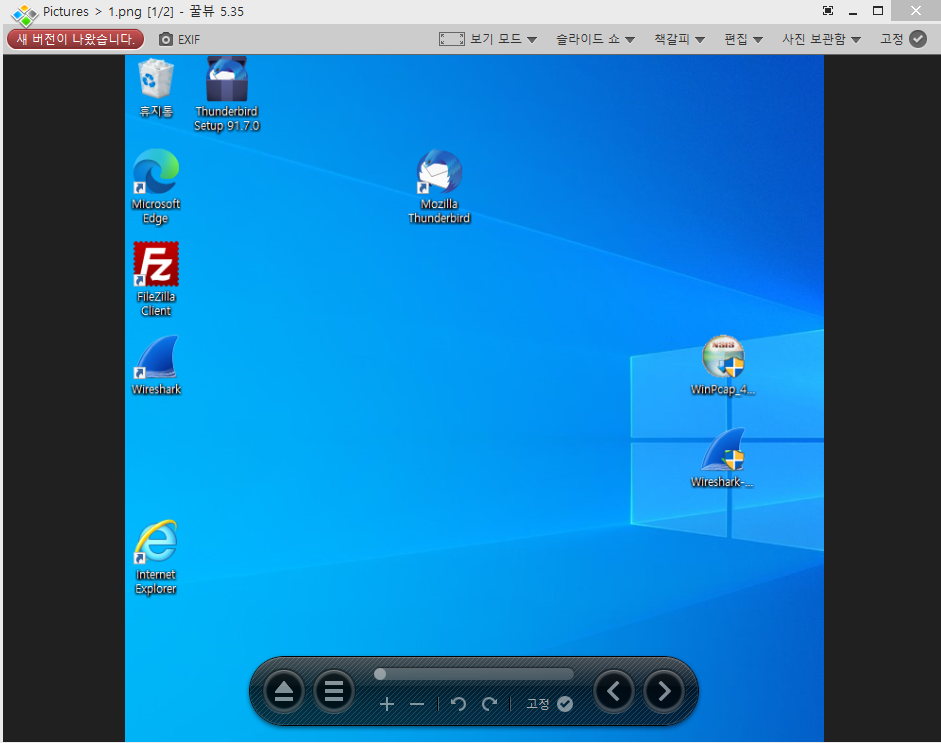This screenshot has width=941, height=743.
Task: Click the zoom slider in control bar
Action: click(474, 674)
